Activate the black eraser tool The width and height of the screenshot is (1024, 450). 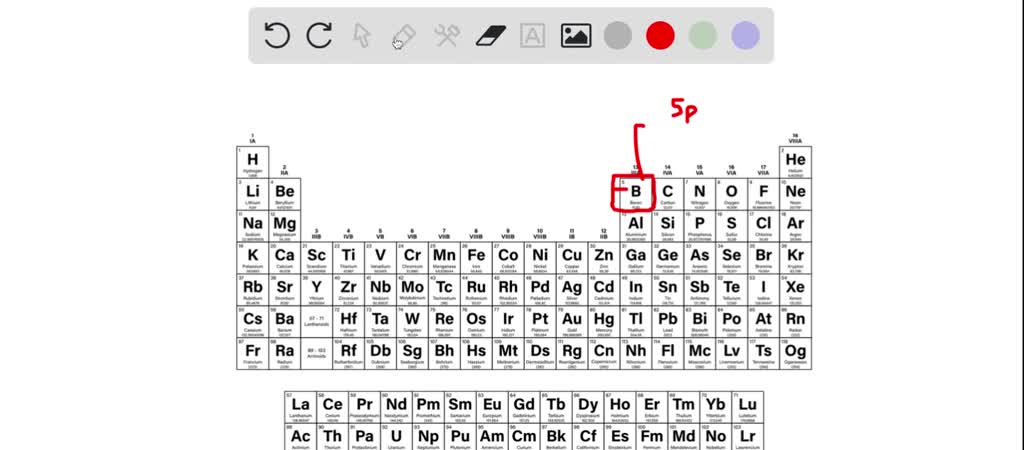490,36
